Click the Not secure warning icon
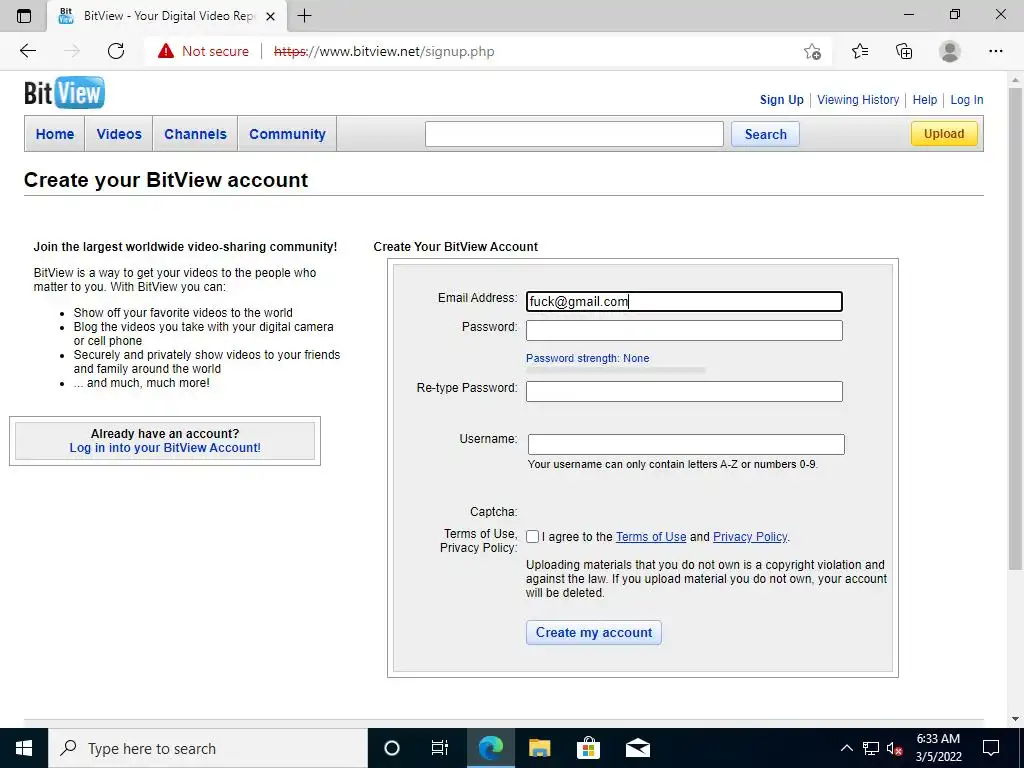The image size is (1024, 768). point(166,51)
